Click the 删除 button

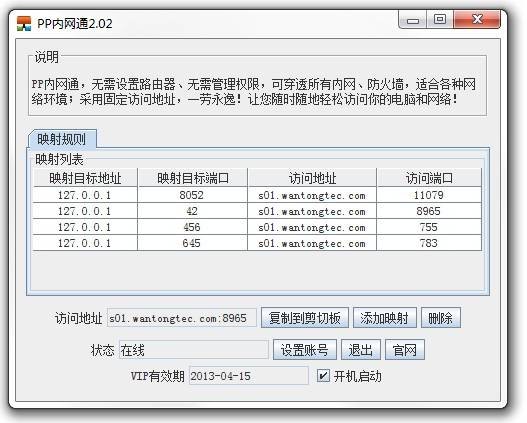(x=440, y=318)
